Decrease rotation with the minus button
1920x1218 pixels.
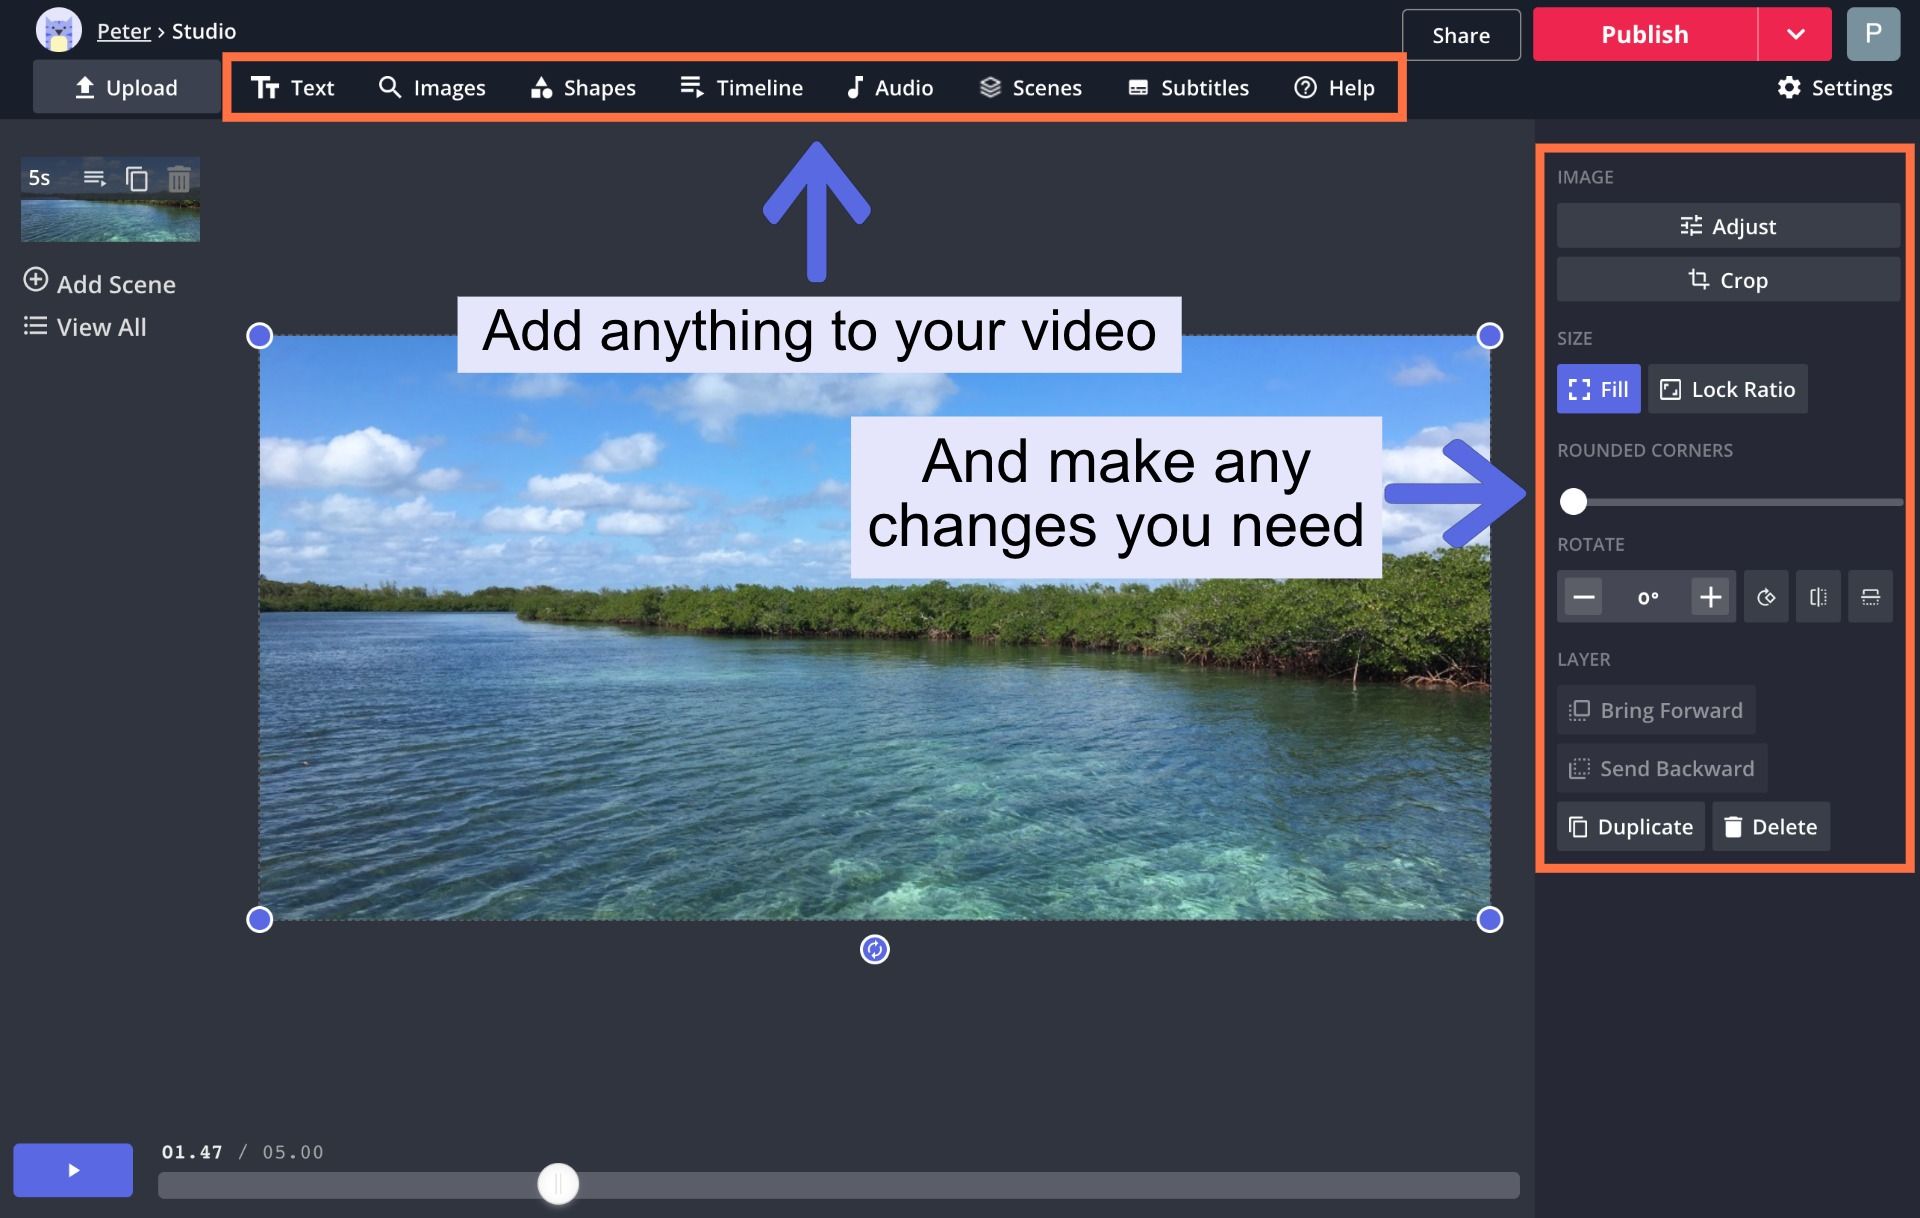pyautogui.click(x=1583, y=597)
